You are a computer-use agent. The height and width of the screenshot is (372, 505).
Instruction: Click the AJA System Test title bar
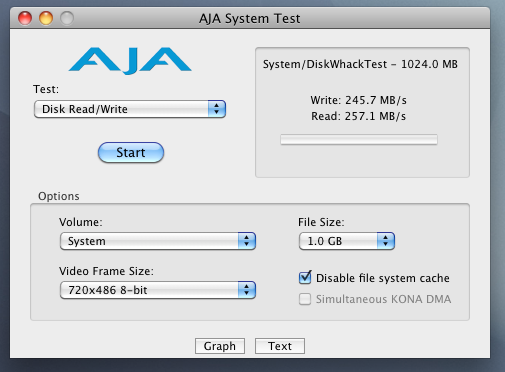coord(250,18)
